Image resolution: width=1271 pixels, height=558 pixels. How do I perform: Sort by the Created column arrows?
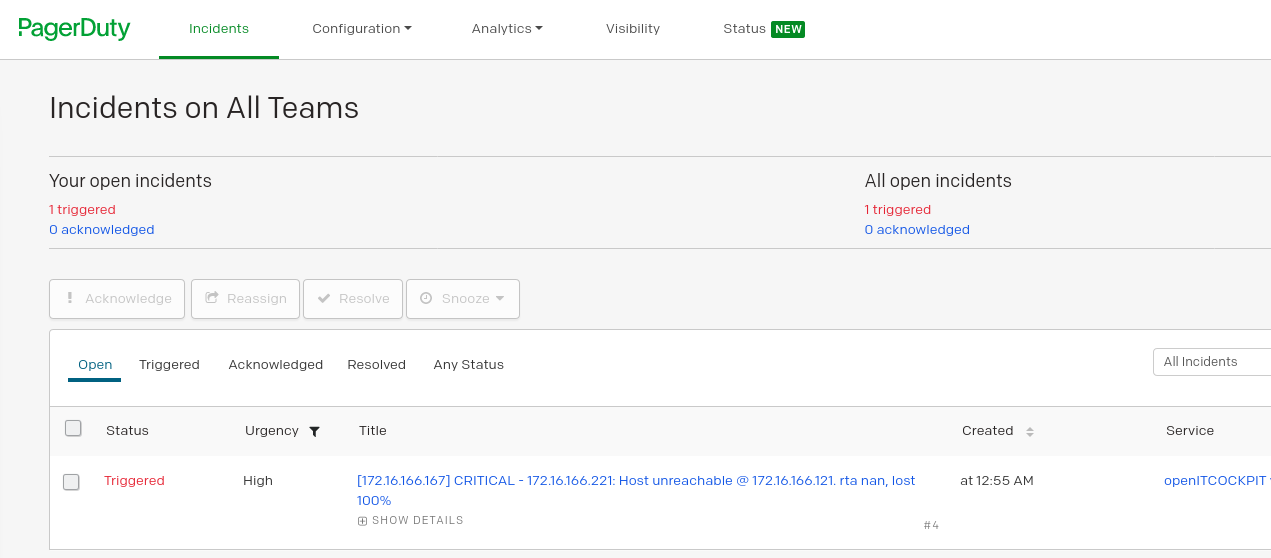[1029, 432]
